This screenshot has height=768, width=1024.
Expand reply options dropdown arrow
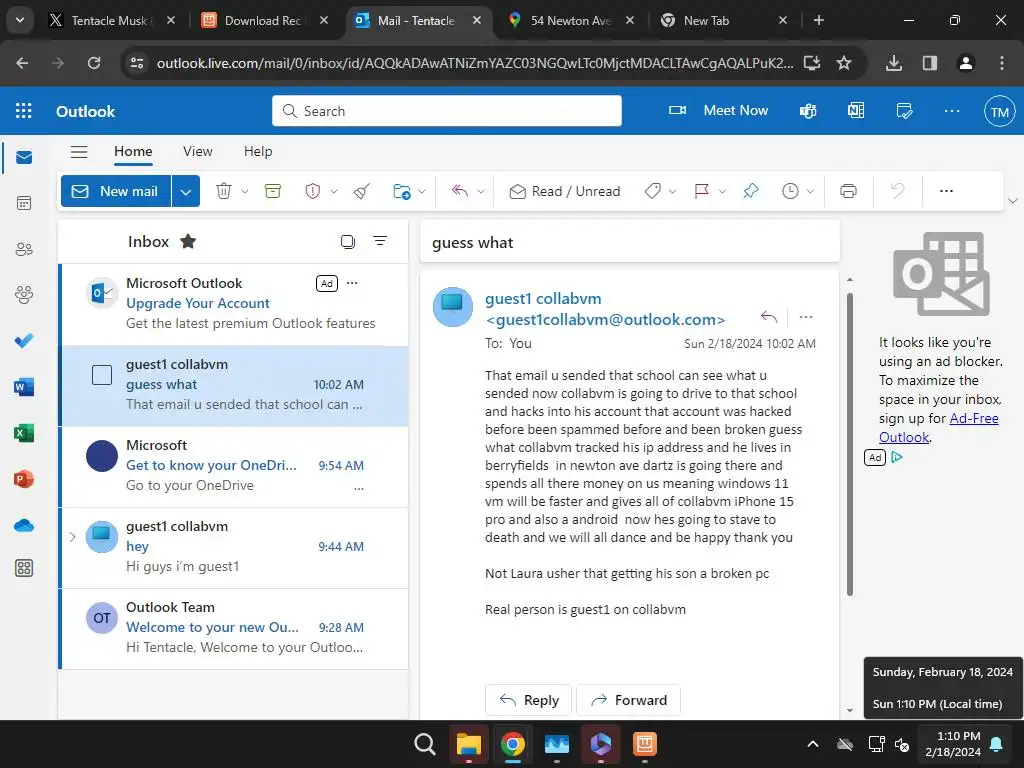coord(481,191)
